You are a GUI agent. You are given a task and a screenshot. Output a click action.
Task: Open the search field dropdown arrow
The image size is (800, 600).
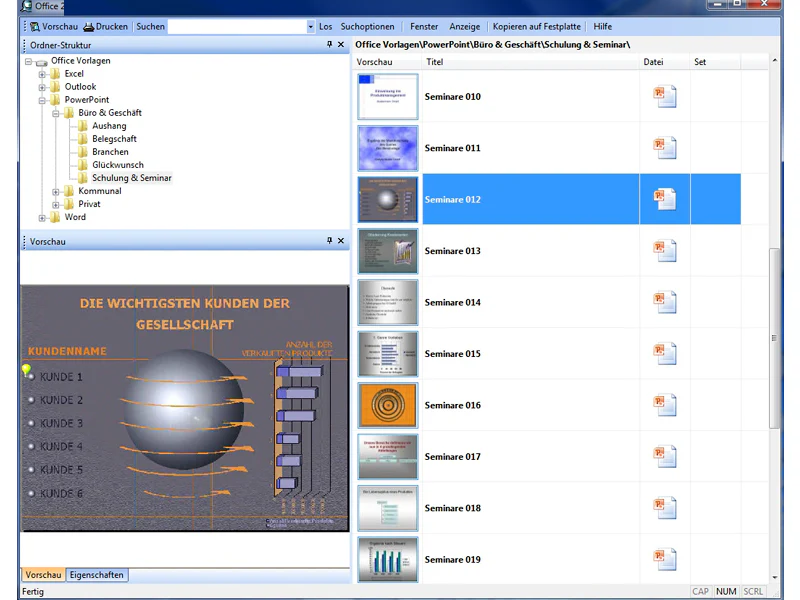pyautogui.click(x=310, y=27)
